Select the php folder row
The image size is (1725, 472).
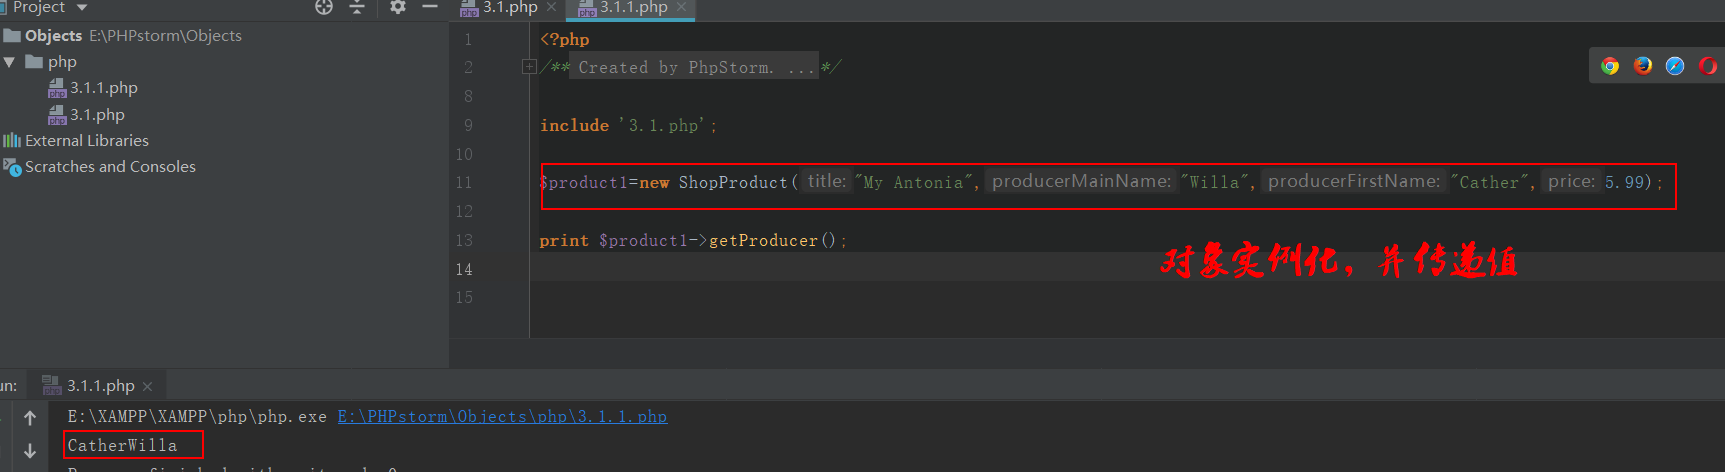click(50, 62)
